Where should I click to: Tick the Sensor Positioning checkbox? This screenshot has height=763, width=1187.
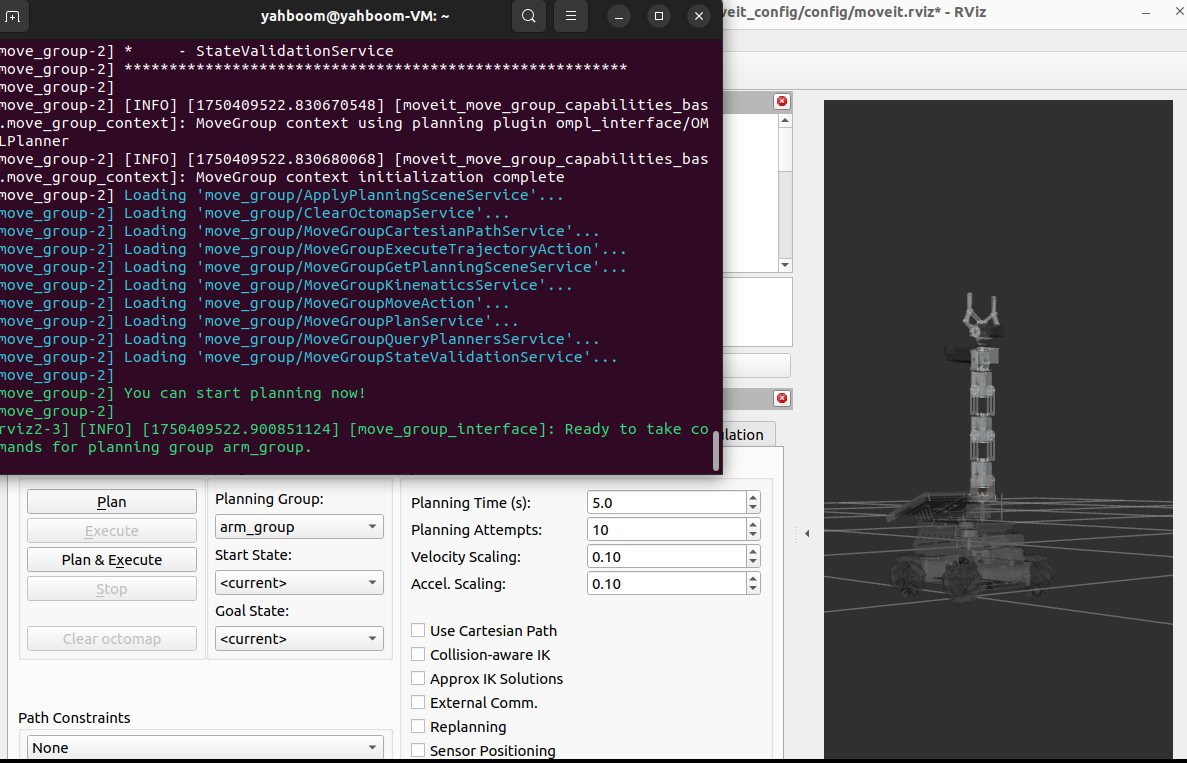coord(418,750)
